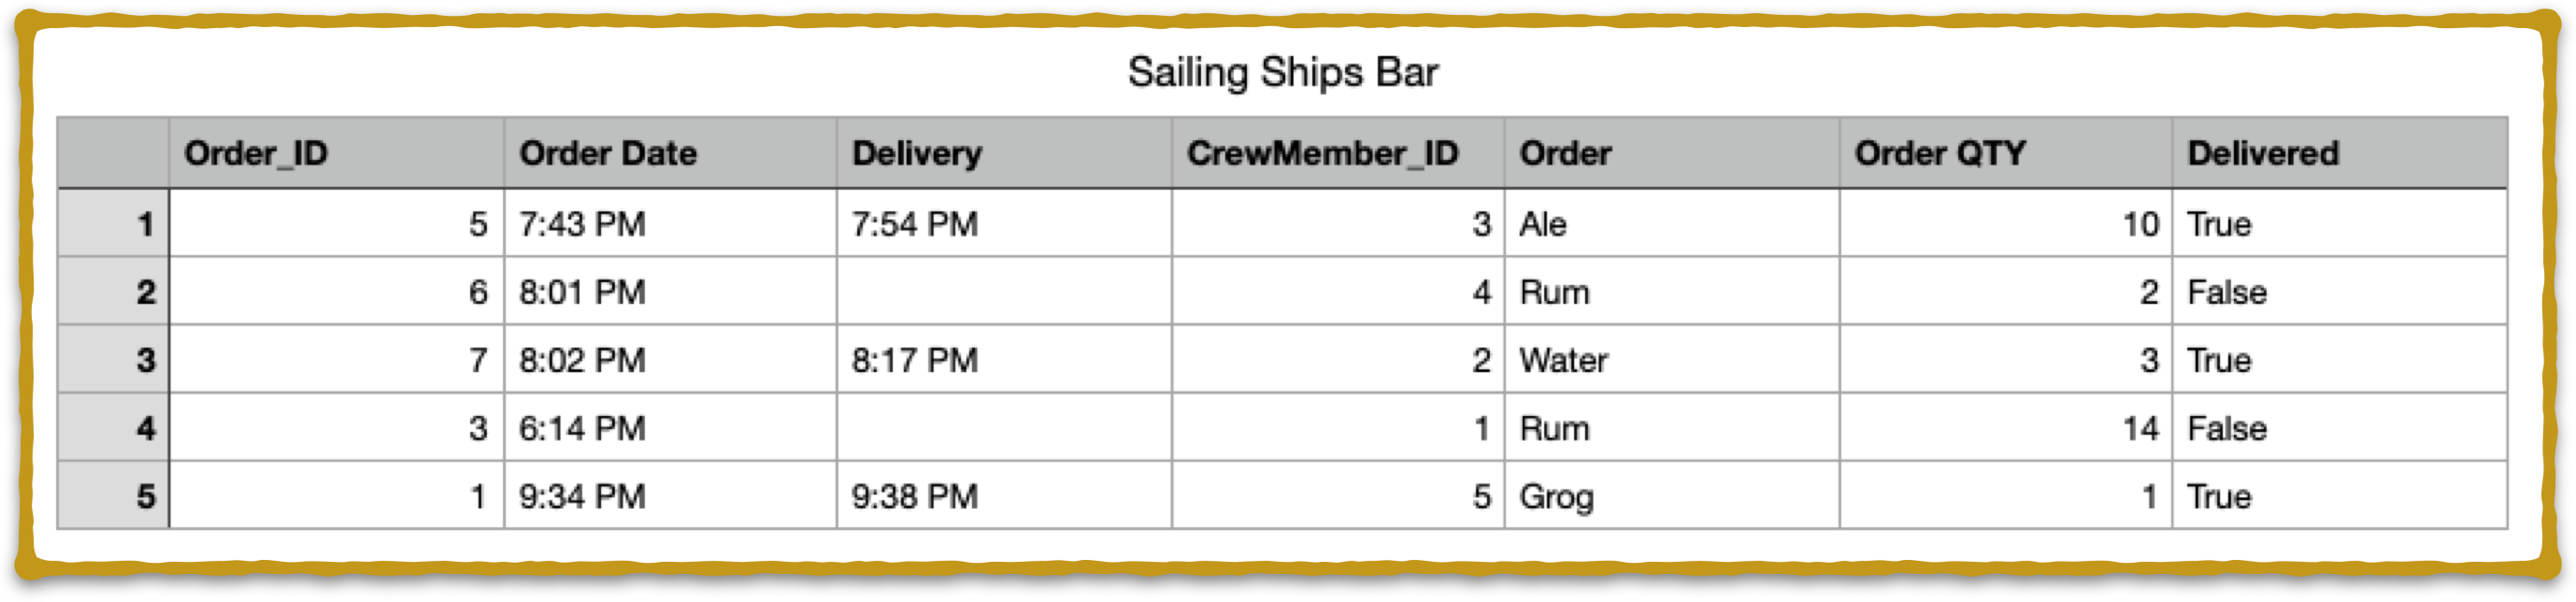Click the 9:34 PM order date cell
Image resolution: width=2576 pixels, height=602 pixels.
tap(670, 495)
